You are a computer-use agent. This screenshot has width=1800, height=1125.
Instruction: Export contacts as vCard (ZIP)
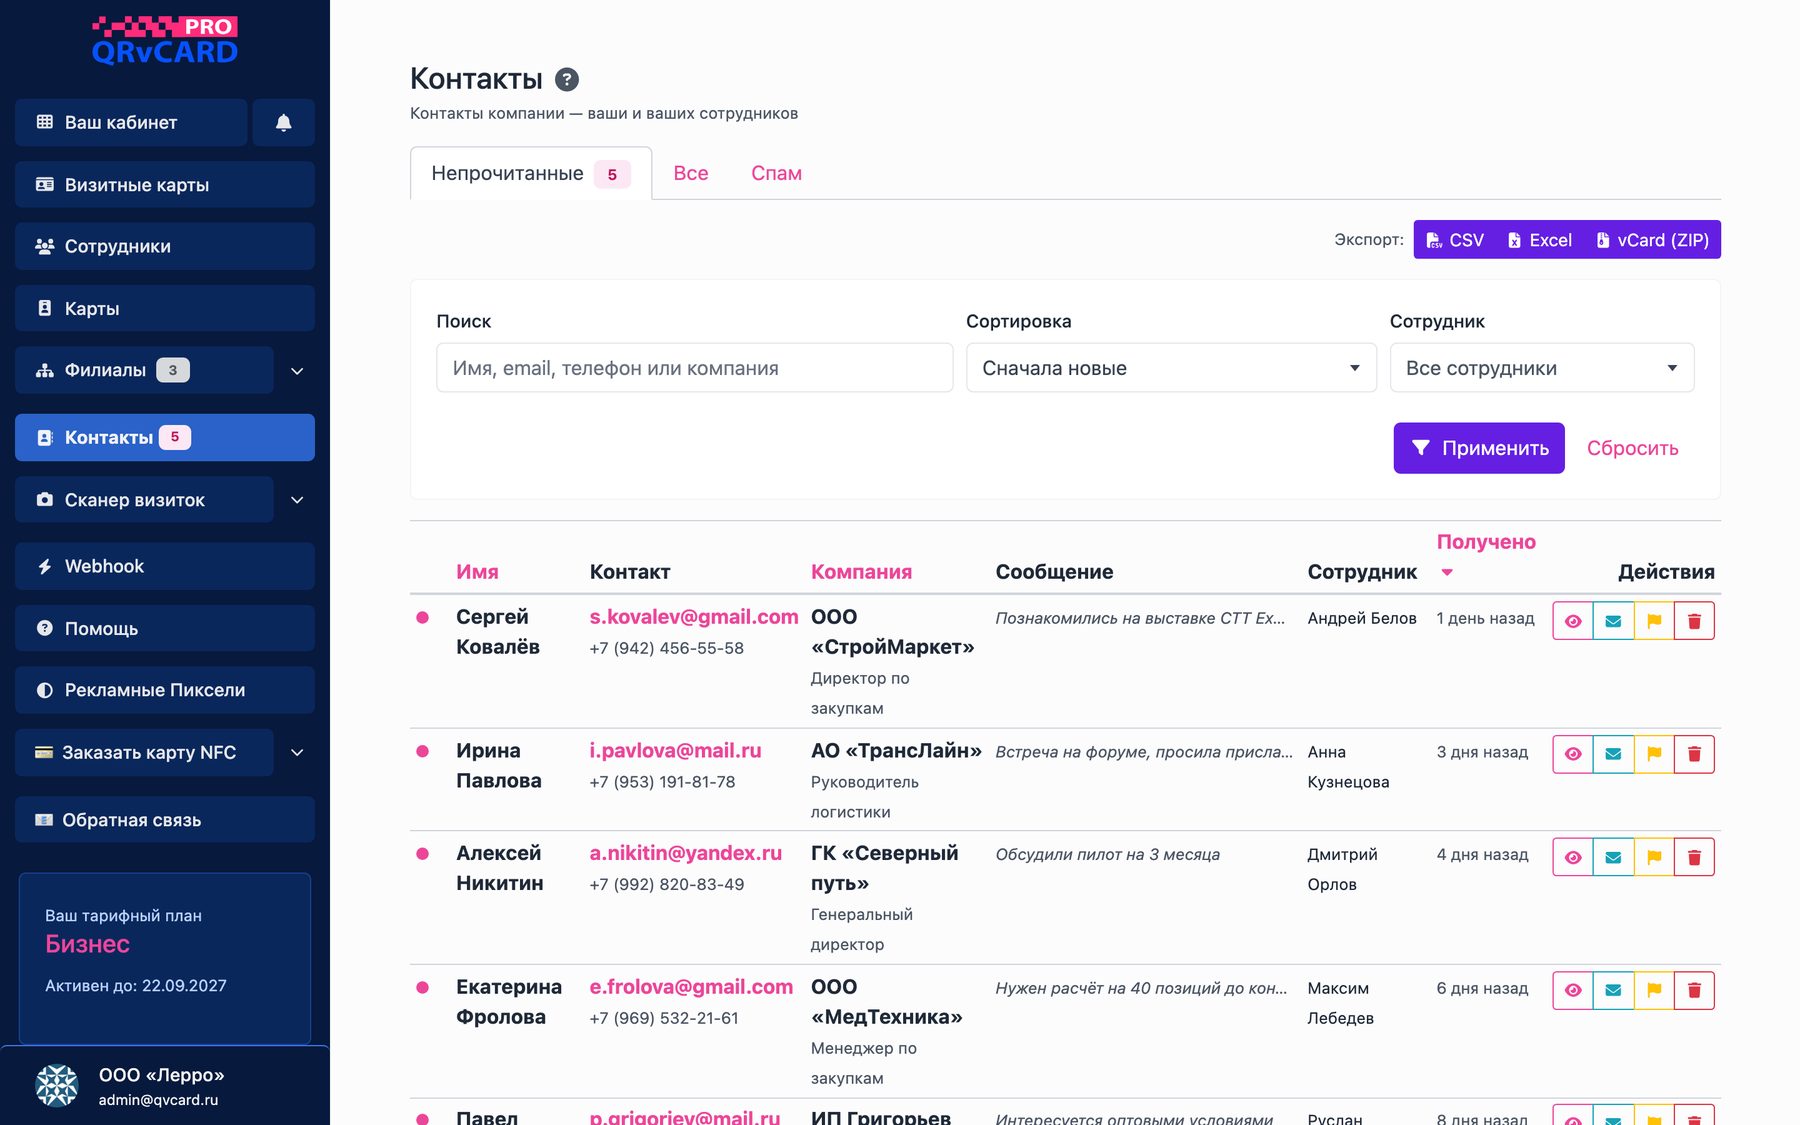pyautogui.click(x=1652, y=240)
